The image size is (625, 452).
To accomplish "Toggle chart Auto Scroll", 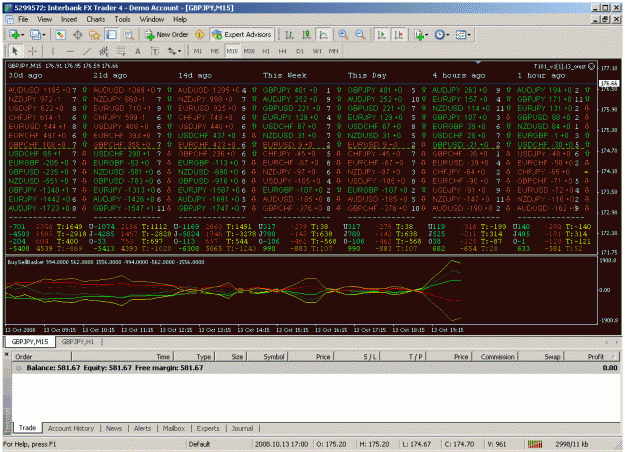I will pos(381,35).
